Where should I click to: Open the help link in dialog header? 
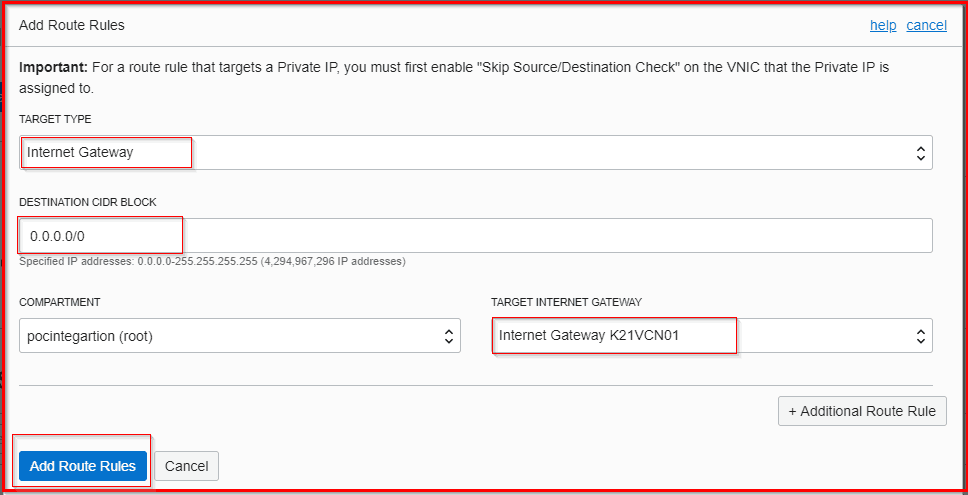click(x=882, y=25)
